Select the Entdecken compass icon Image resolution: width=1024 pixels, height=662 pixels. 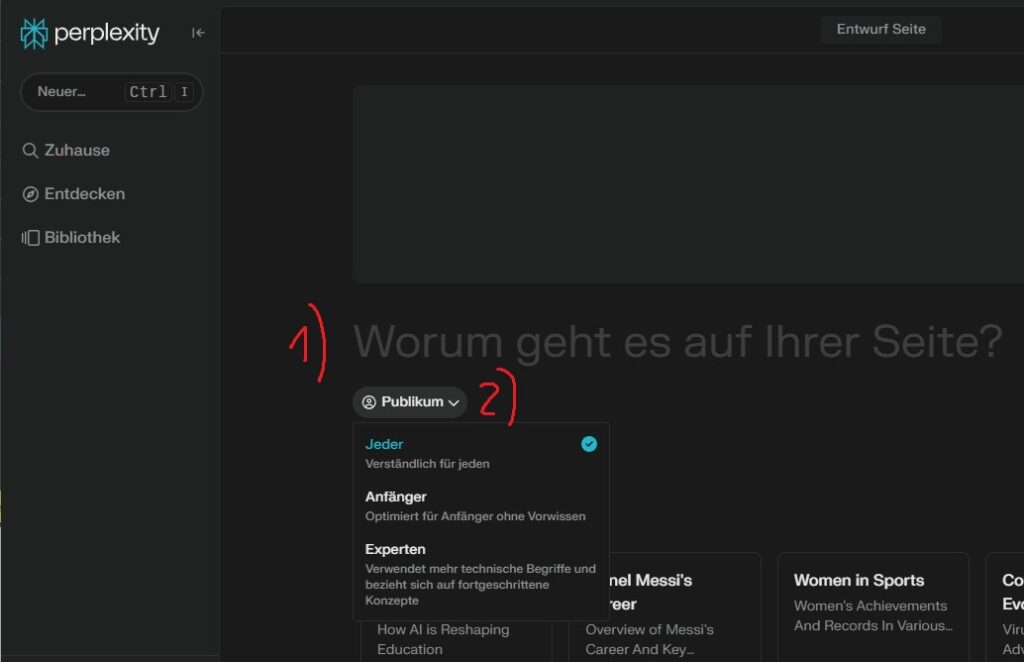point(31,194)
